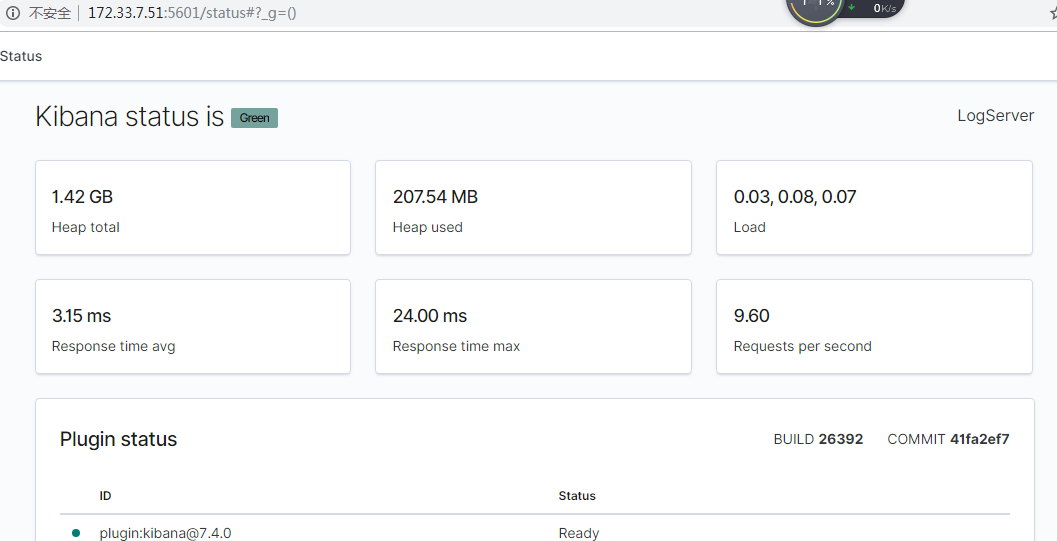The width and height of the screenshot is (1057, 541).
Task: Click the 207.54 MB heap used value
Action: (x=435, y=197)
